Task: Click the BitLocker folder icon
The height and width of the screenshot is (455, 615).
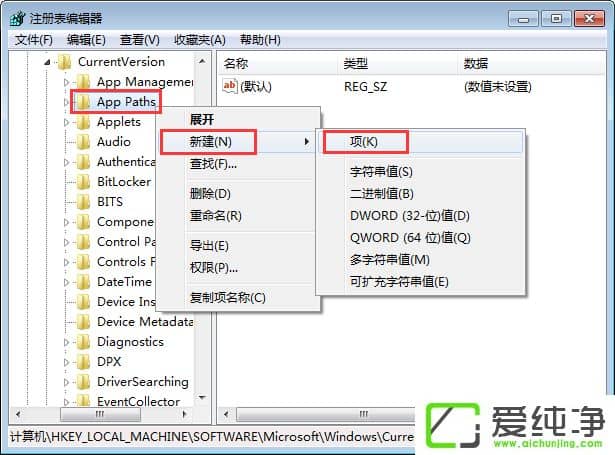Action: click(83, 182)
